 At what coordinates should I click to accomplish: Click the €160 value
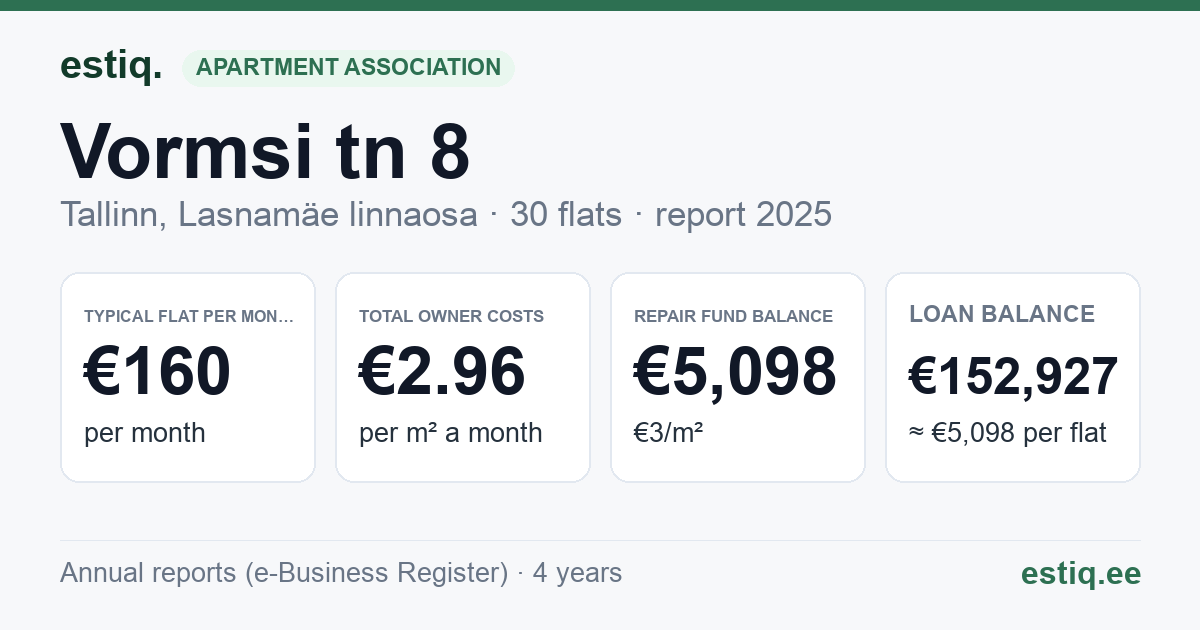click(157, 371)
